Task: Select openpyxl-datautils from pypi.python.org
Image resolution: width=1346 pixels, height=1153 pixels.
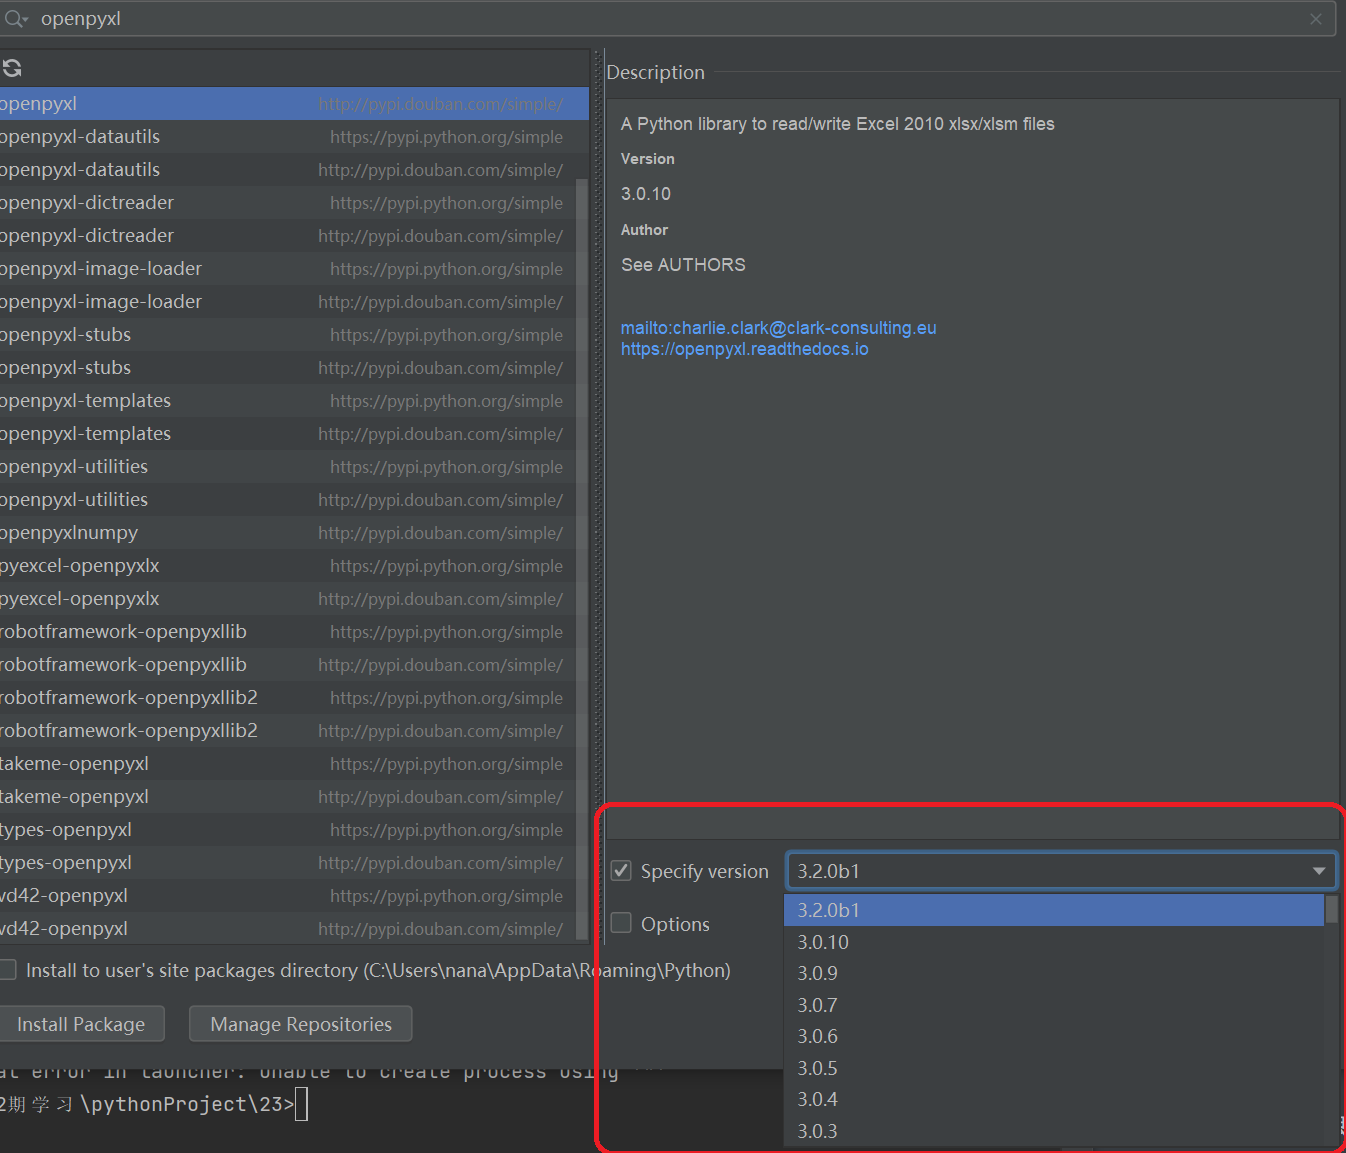Action: tap(288, 137)
